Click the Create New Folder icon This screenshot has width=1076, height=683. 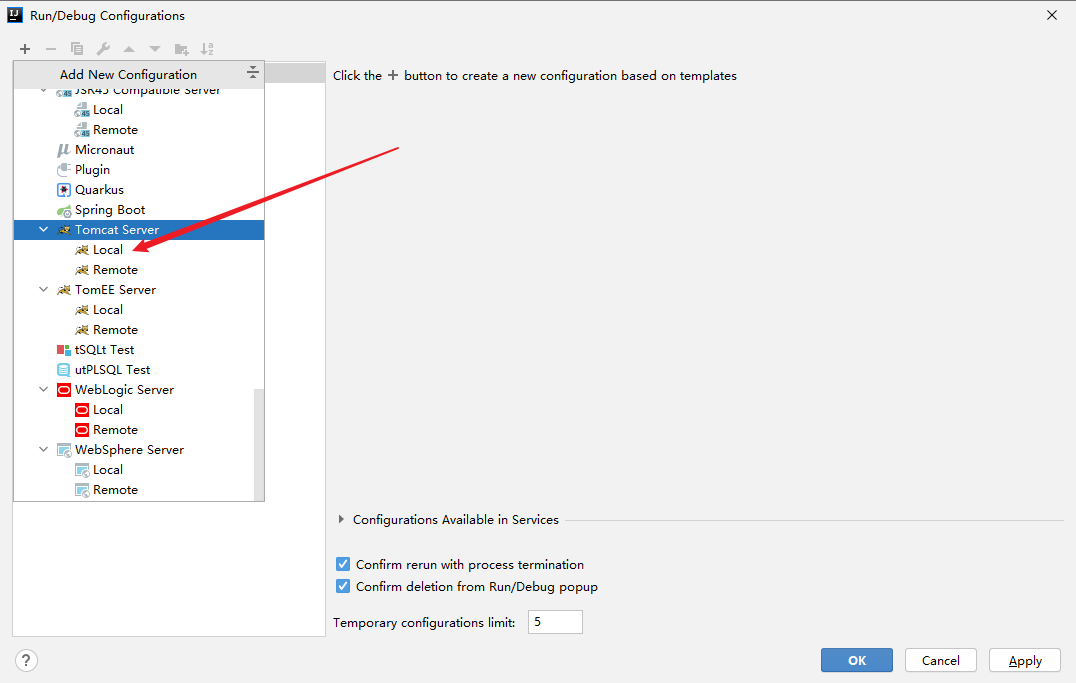tap(181, 49)
